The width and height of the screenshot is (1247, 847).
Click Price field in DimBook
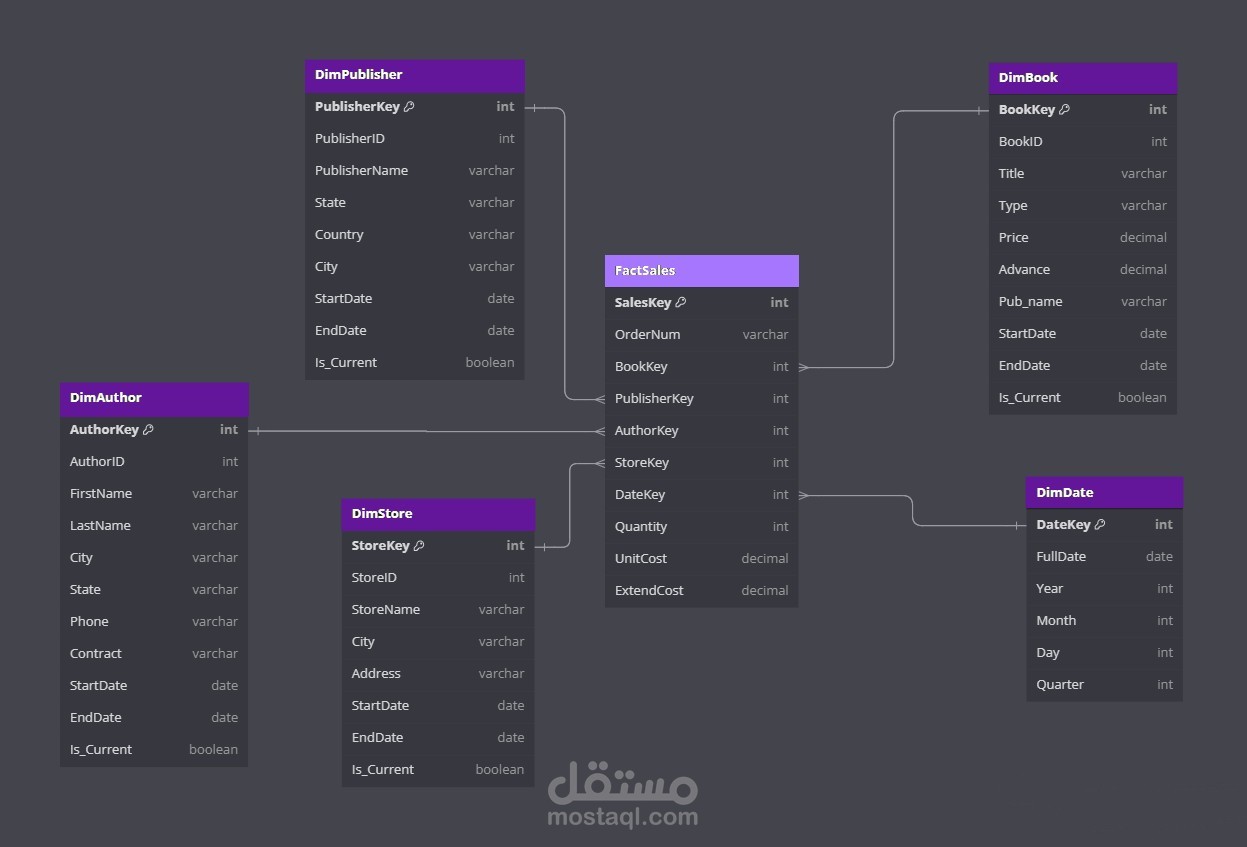tap(1083, 238)
